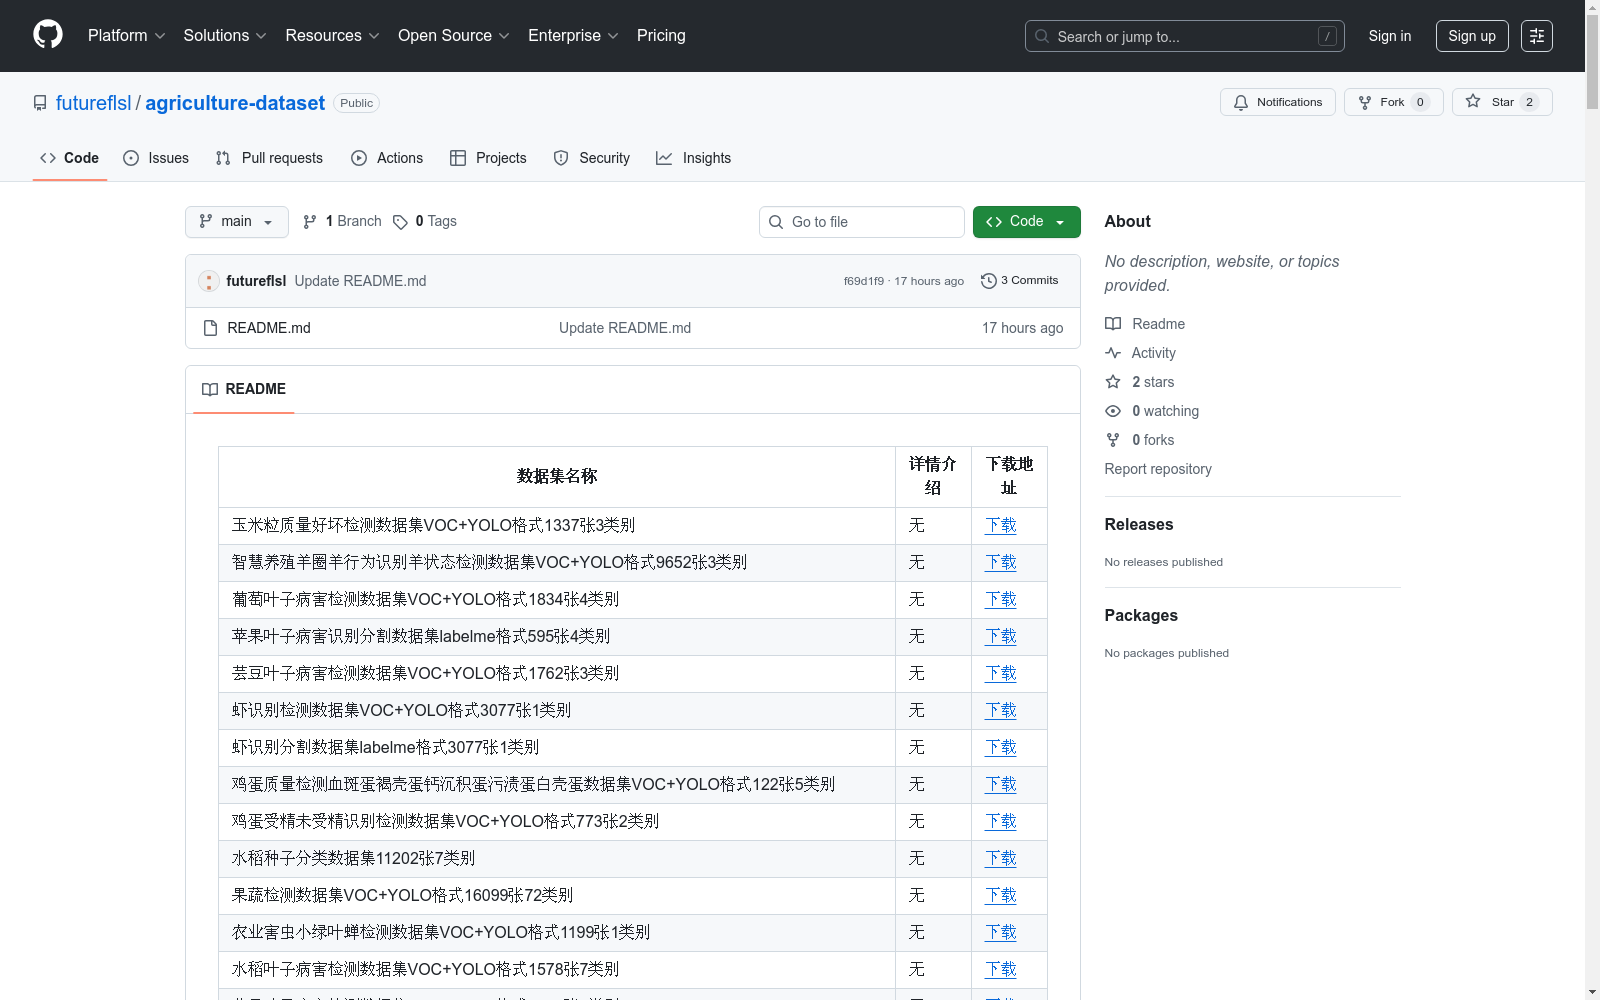Download the 果蔬检测数据集 16099张 dataset
This screenshot has width=1600, height=1000.
click(1001, 895)
